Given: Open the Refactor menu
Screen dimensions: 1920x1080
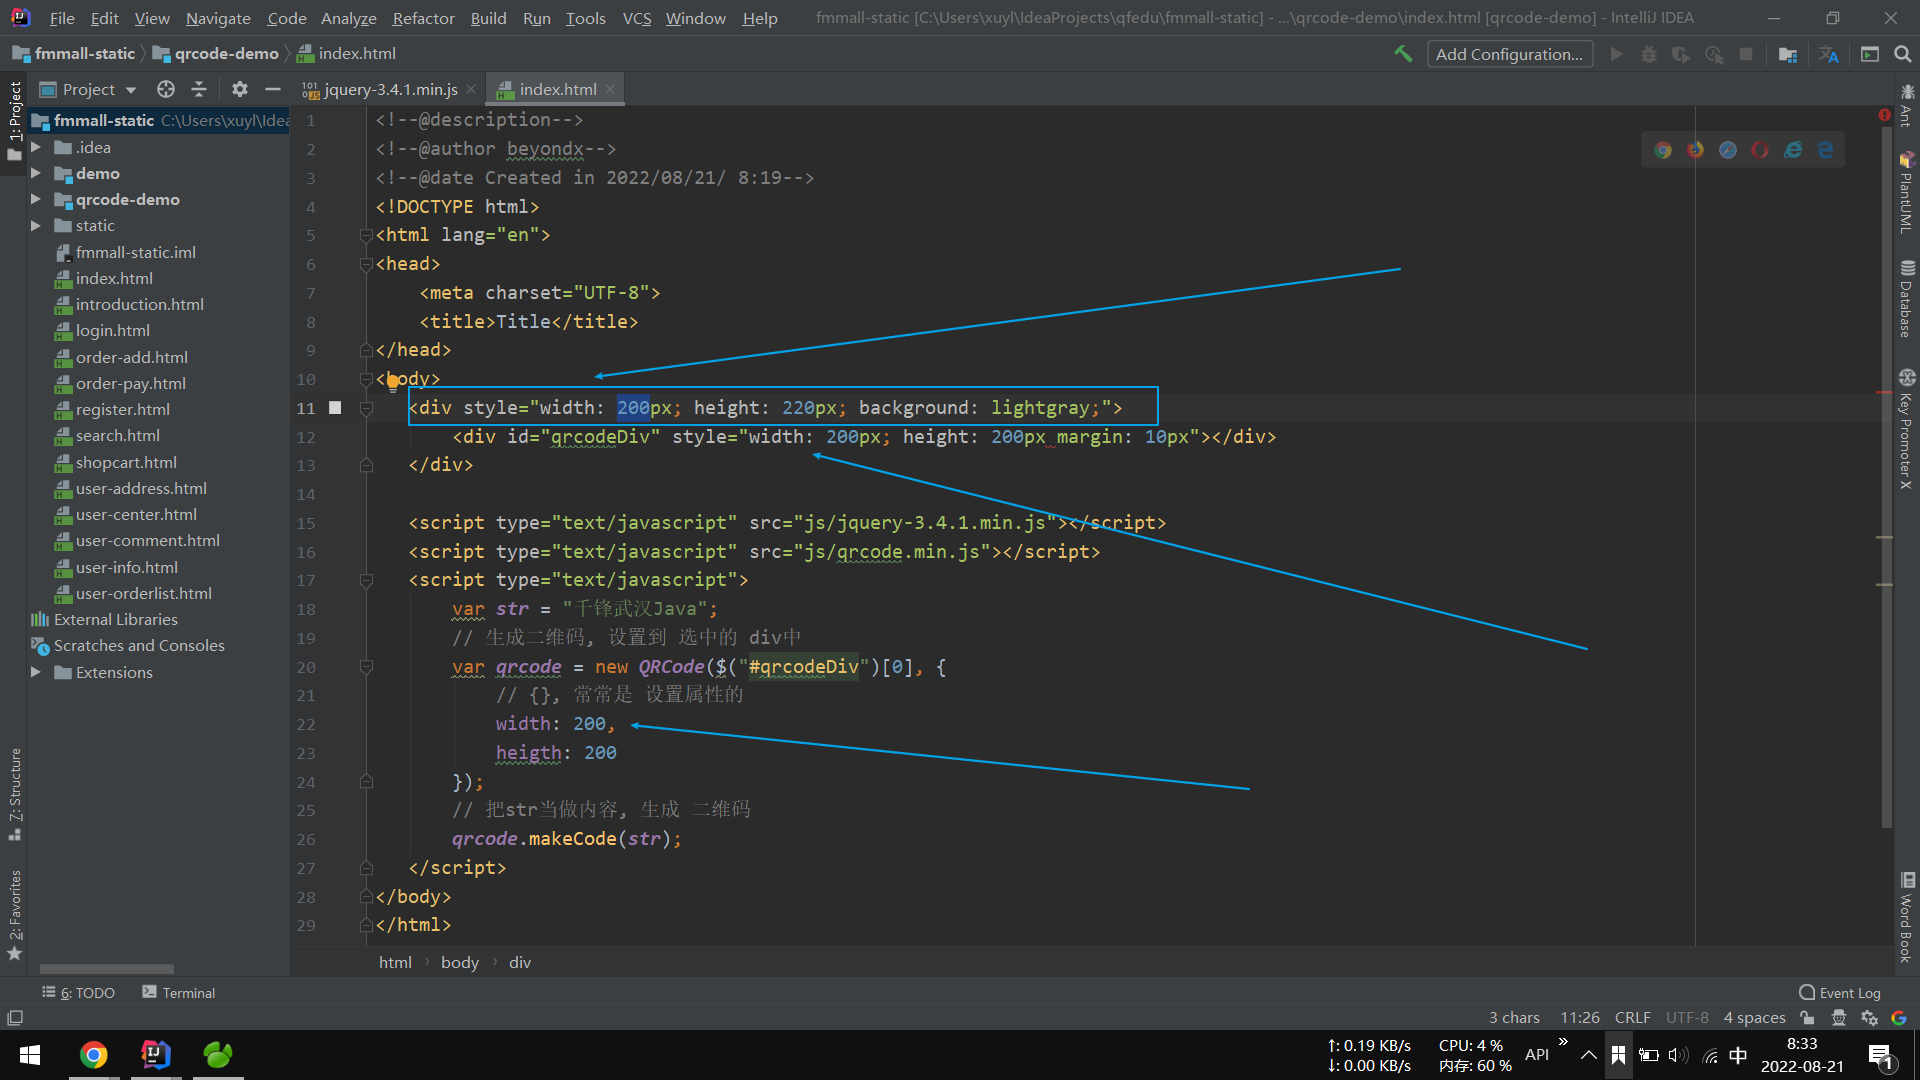Looking at the screenshot, I should pos(423,18).
